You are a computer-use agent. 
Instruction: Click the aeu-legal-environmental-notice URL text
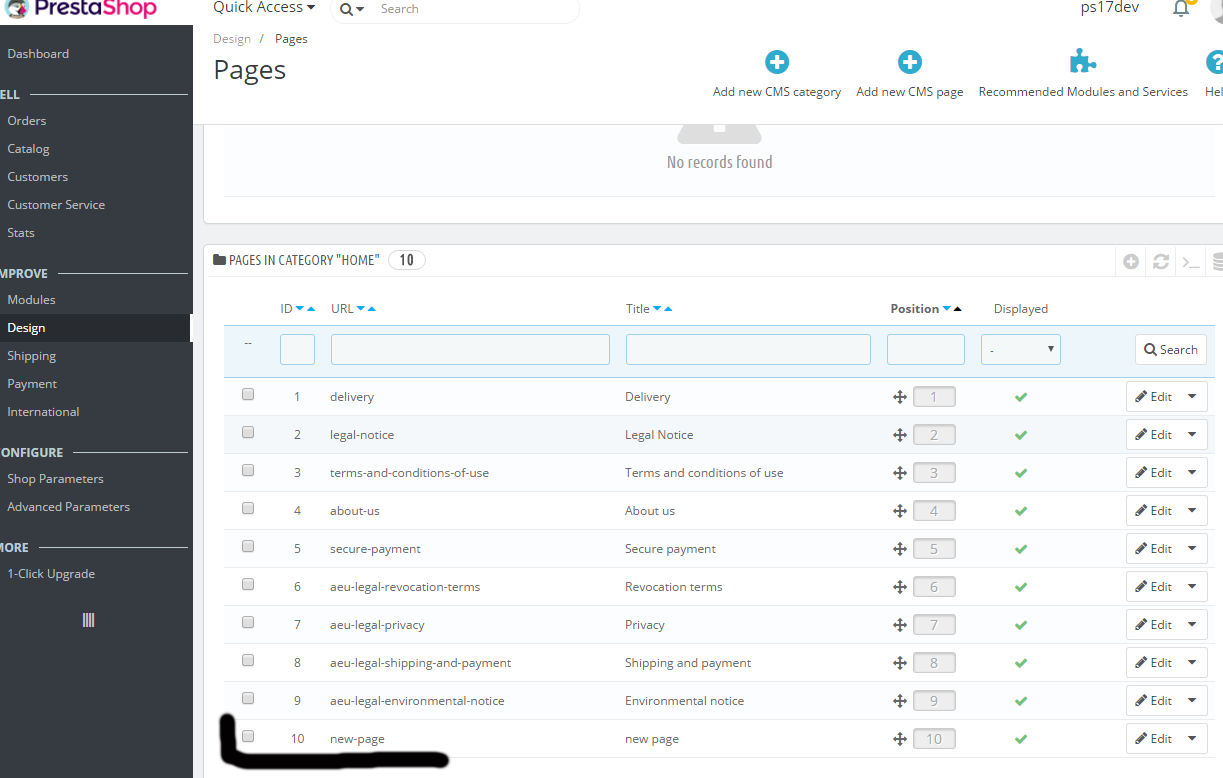417,701
